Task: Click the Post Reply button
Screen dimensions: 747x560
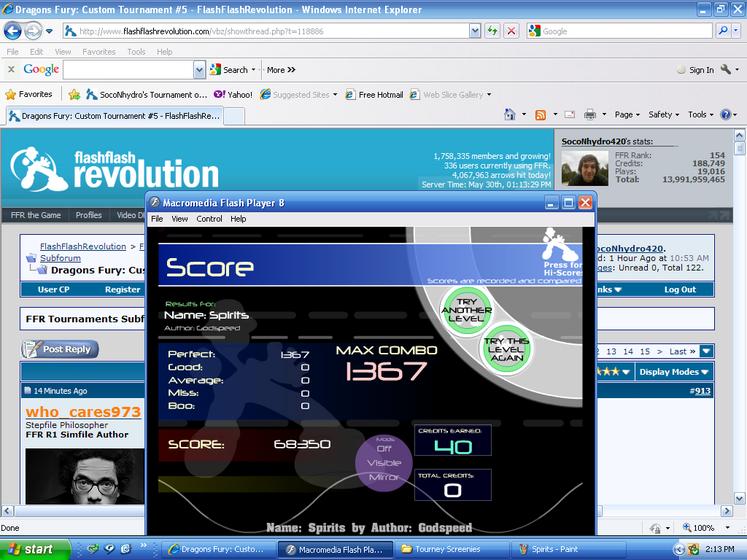Action: click(x=60, y=349)
